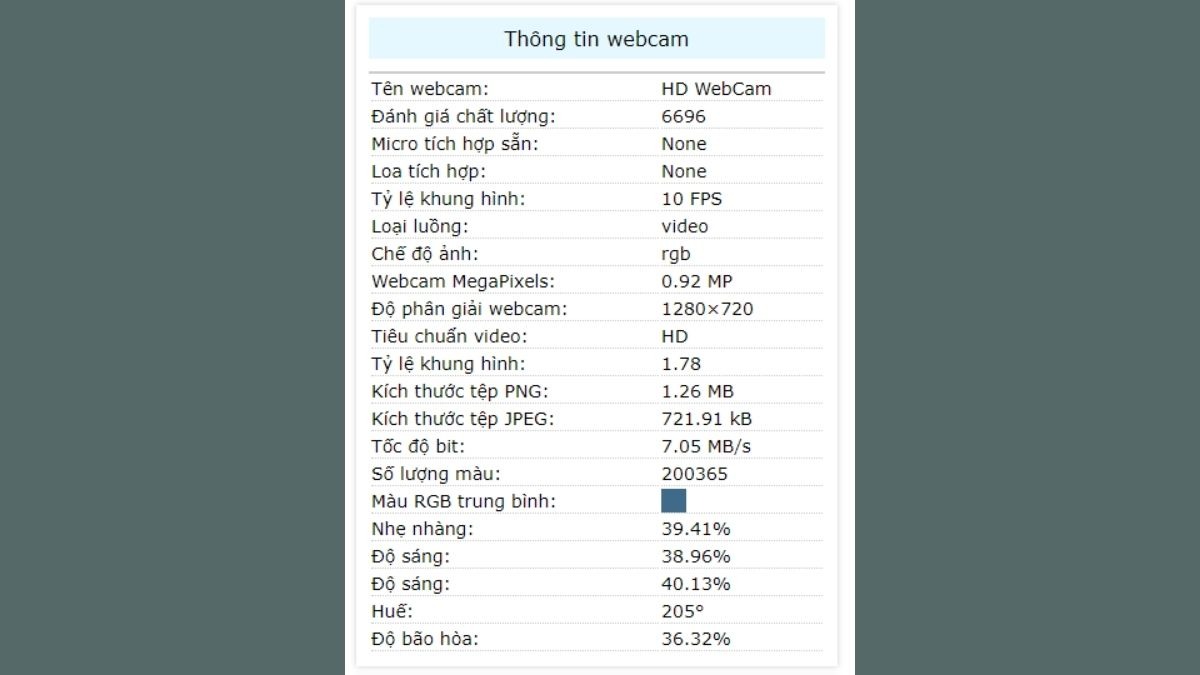Click the "7.05 MB/s" bit rate value

(706, 446)
